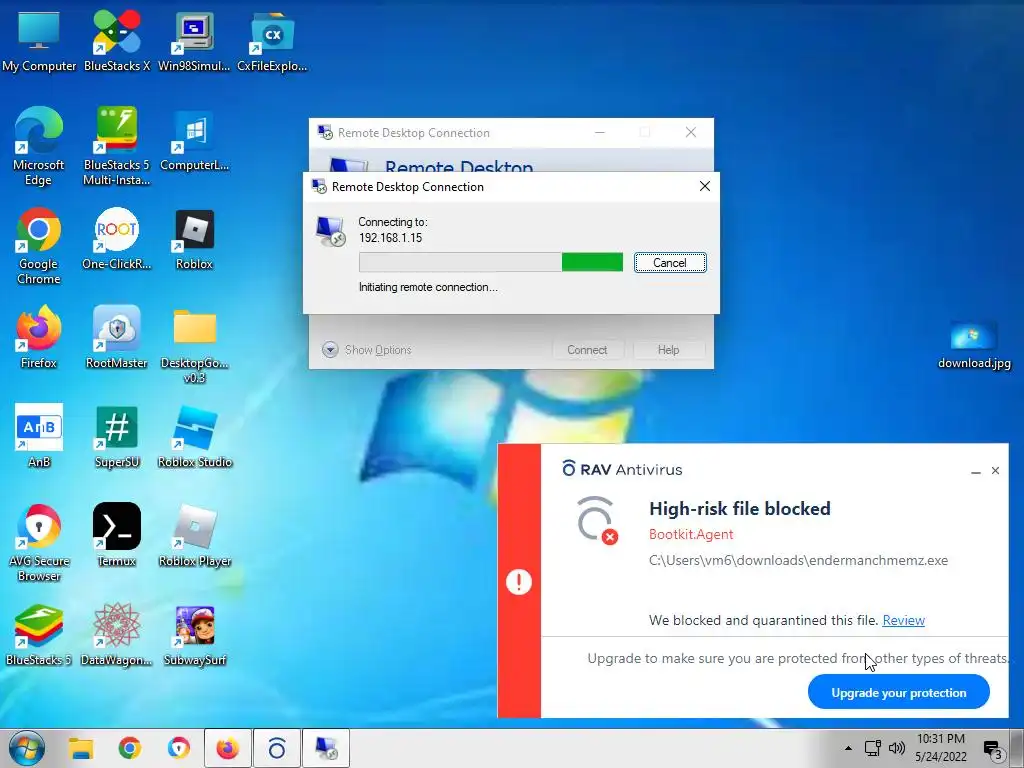Select the DataWagon desktop shortcut
The height and width of the screenshot is (768, 1024).
tap(117, 635)
